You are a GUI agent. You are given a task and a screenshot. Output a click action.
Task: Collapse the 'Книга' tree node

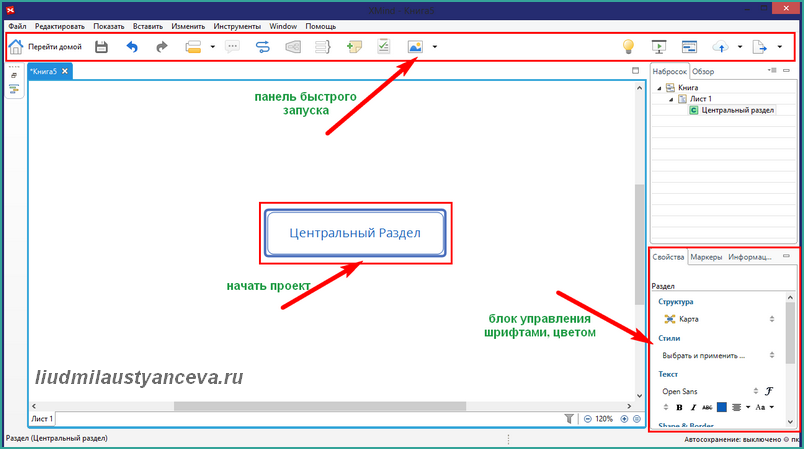[657, 88]
